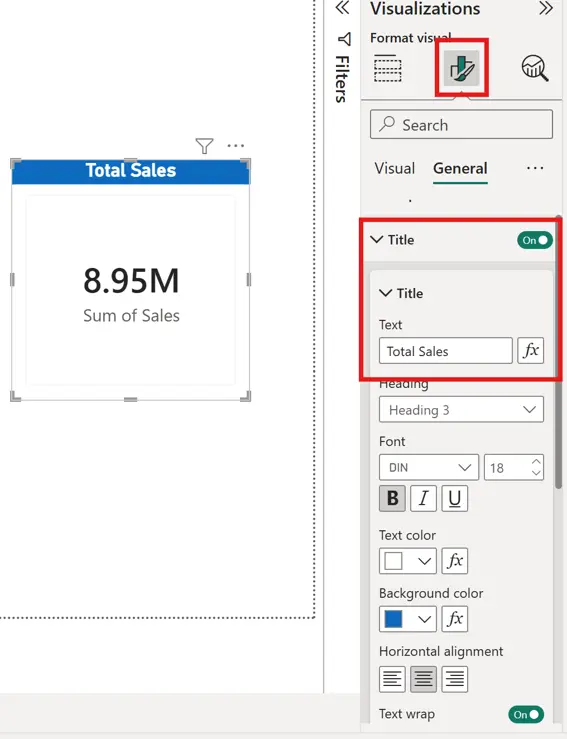Increase font size with up stepper arrow
Viewport: 567px width, 739px height.
(x=536, y=462)
